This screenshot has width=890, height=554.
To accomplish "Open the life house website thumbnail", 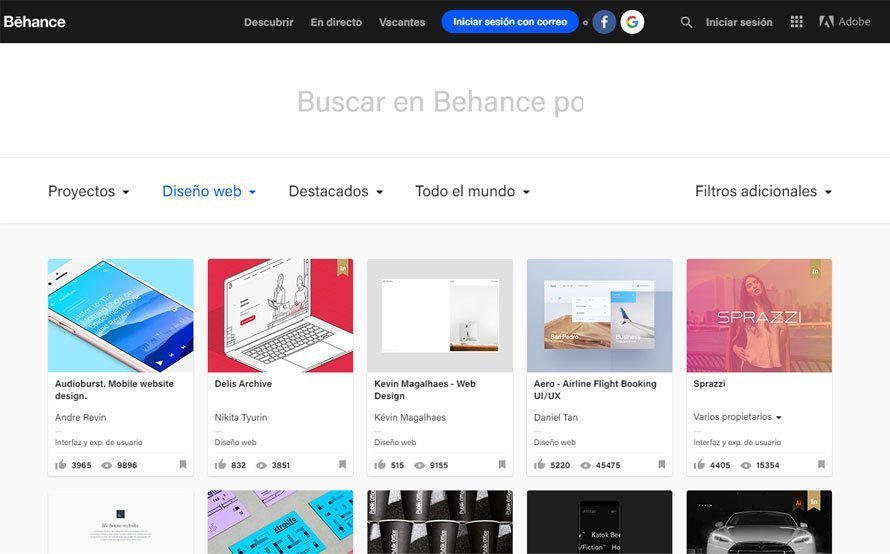I will click(121, 522).
